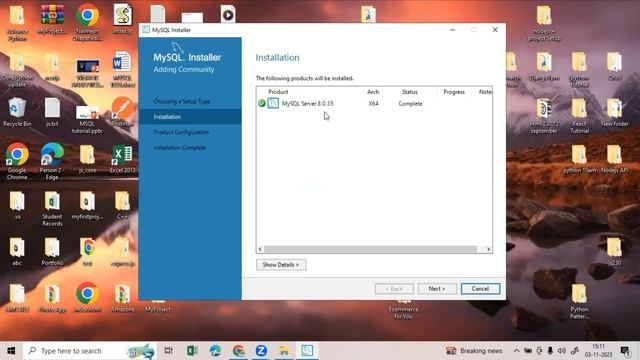Select the js.txt file on desktop
Screen dimensions: 640x360
52,112
